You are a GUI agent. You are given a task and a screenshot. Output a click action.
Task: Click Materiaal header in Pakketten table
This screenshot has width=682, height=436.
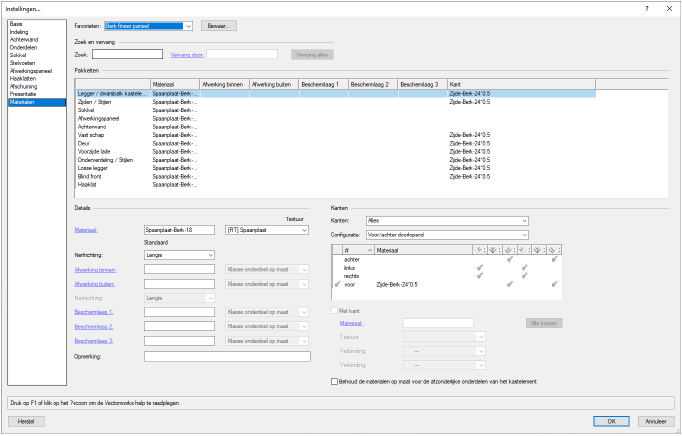click(x=175, y=84)
